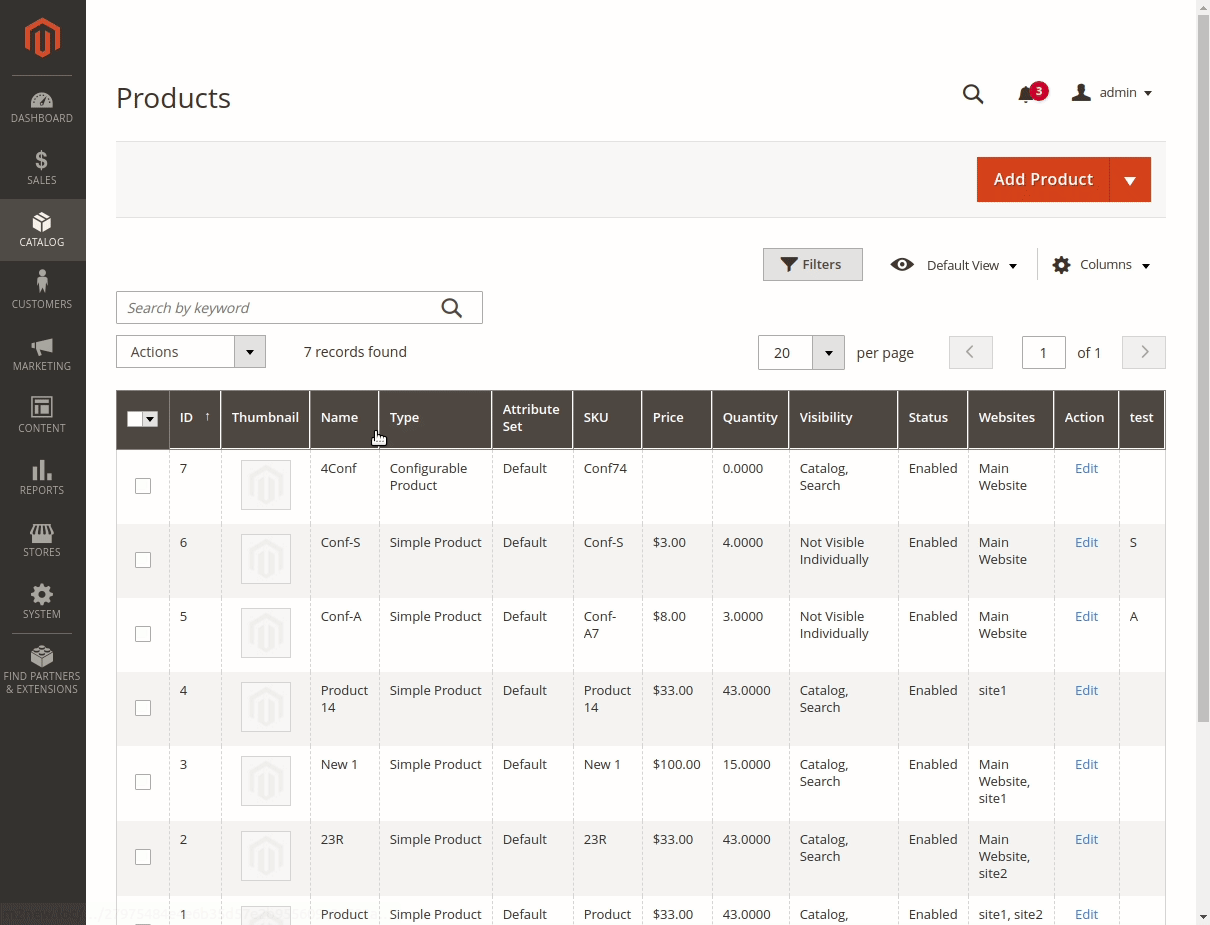Click the Add Product button
Viewport: 1210px width, 925px height.
tap(1043, 180)
